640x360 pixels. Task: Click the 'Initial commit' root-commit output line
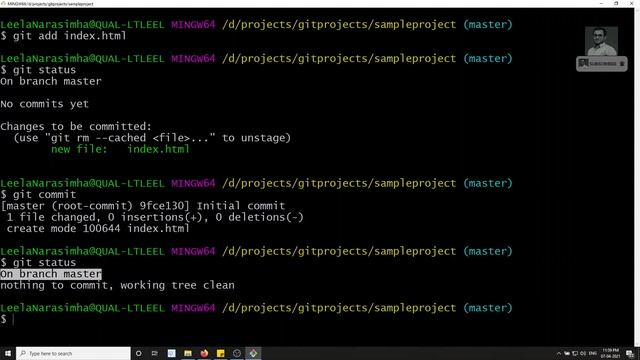[143, 206]
